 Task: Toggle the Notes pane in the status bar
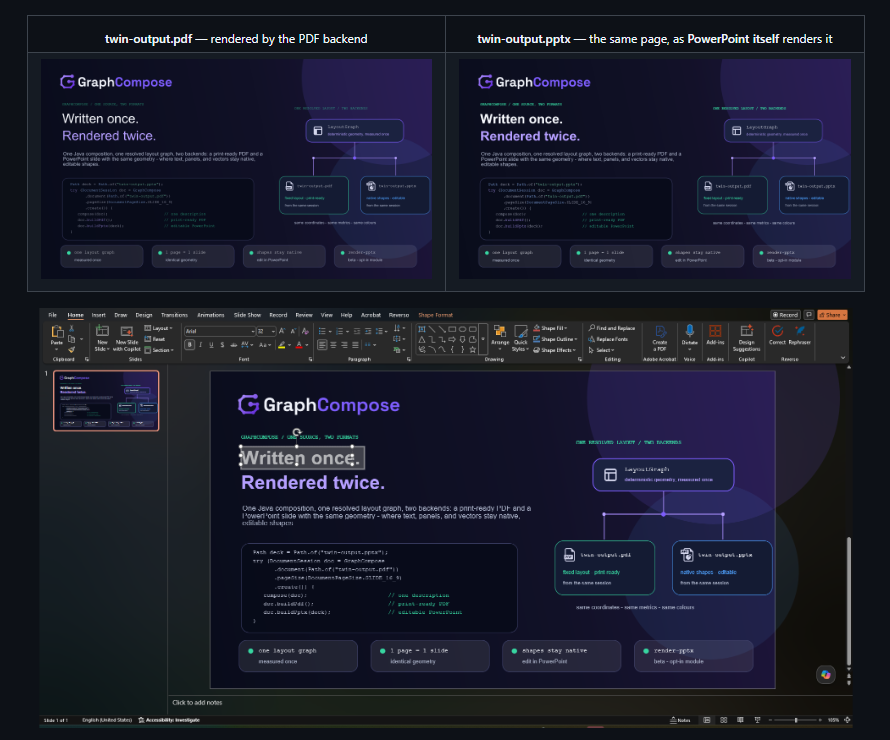680,720
